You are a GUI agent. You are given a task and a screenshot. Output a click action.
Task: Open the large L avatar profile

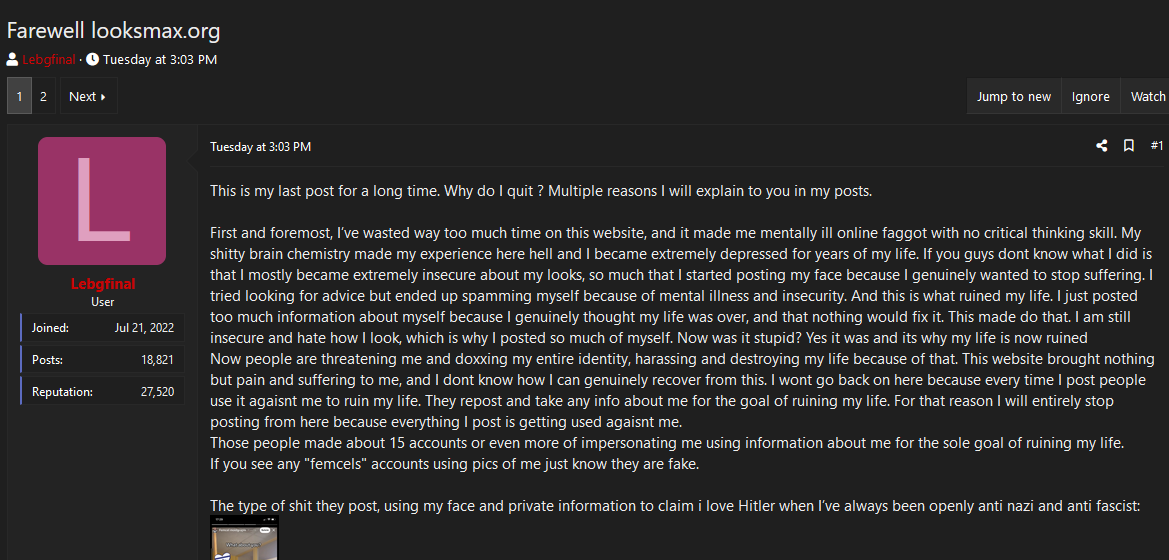102,201
